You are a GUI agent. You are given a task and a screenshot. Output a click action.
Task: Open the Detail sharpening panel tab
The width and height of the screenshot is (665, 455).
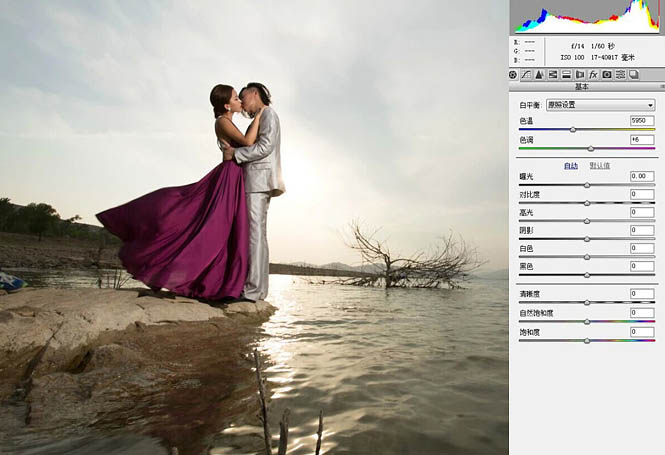tap(539, 75)
